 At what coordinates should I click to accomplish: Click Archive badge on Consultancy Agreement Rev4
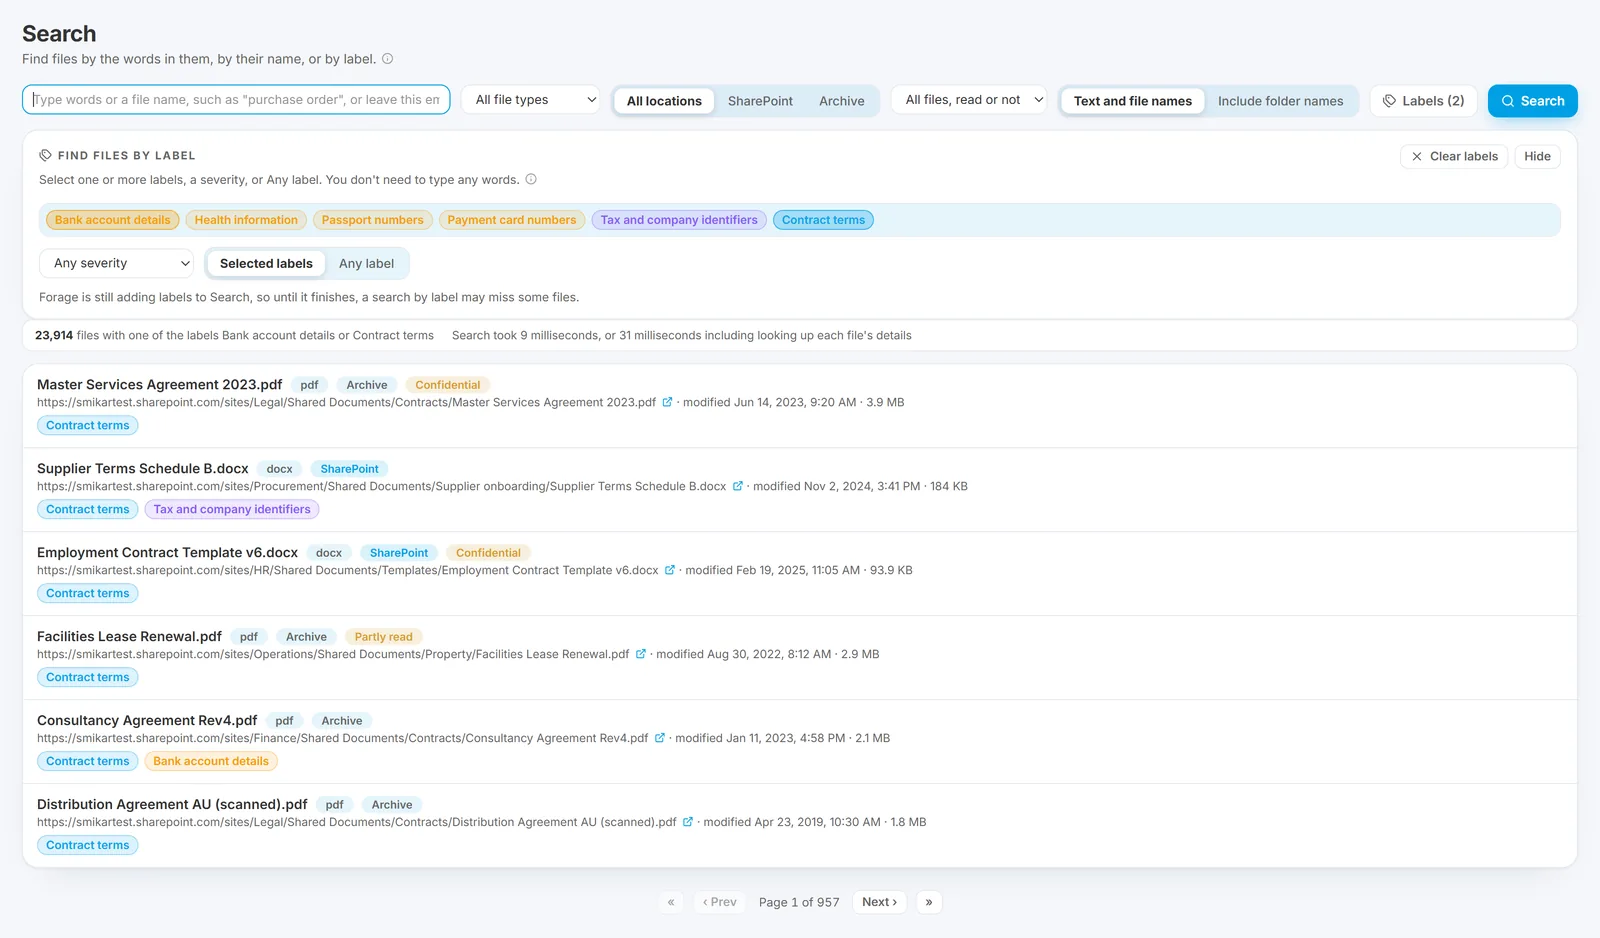click(342, 721)
